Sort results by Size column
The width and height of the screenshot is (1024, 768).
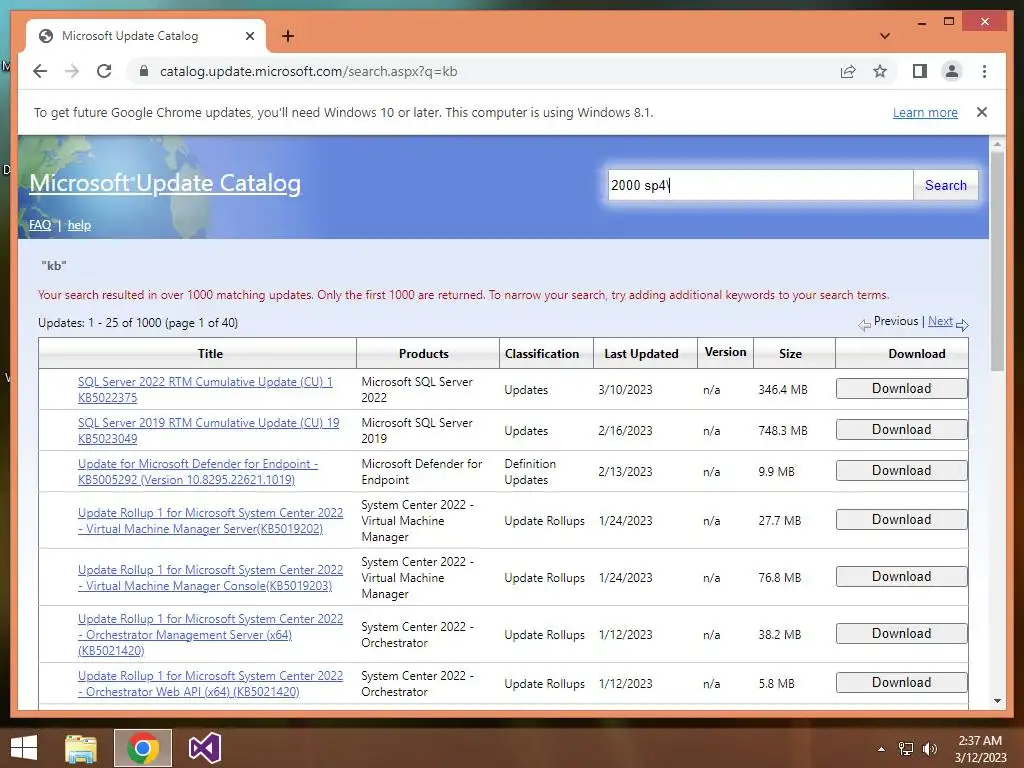click(790, 353)
